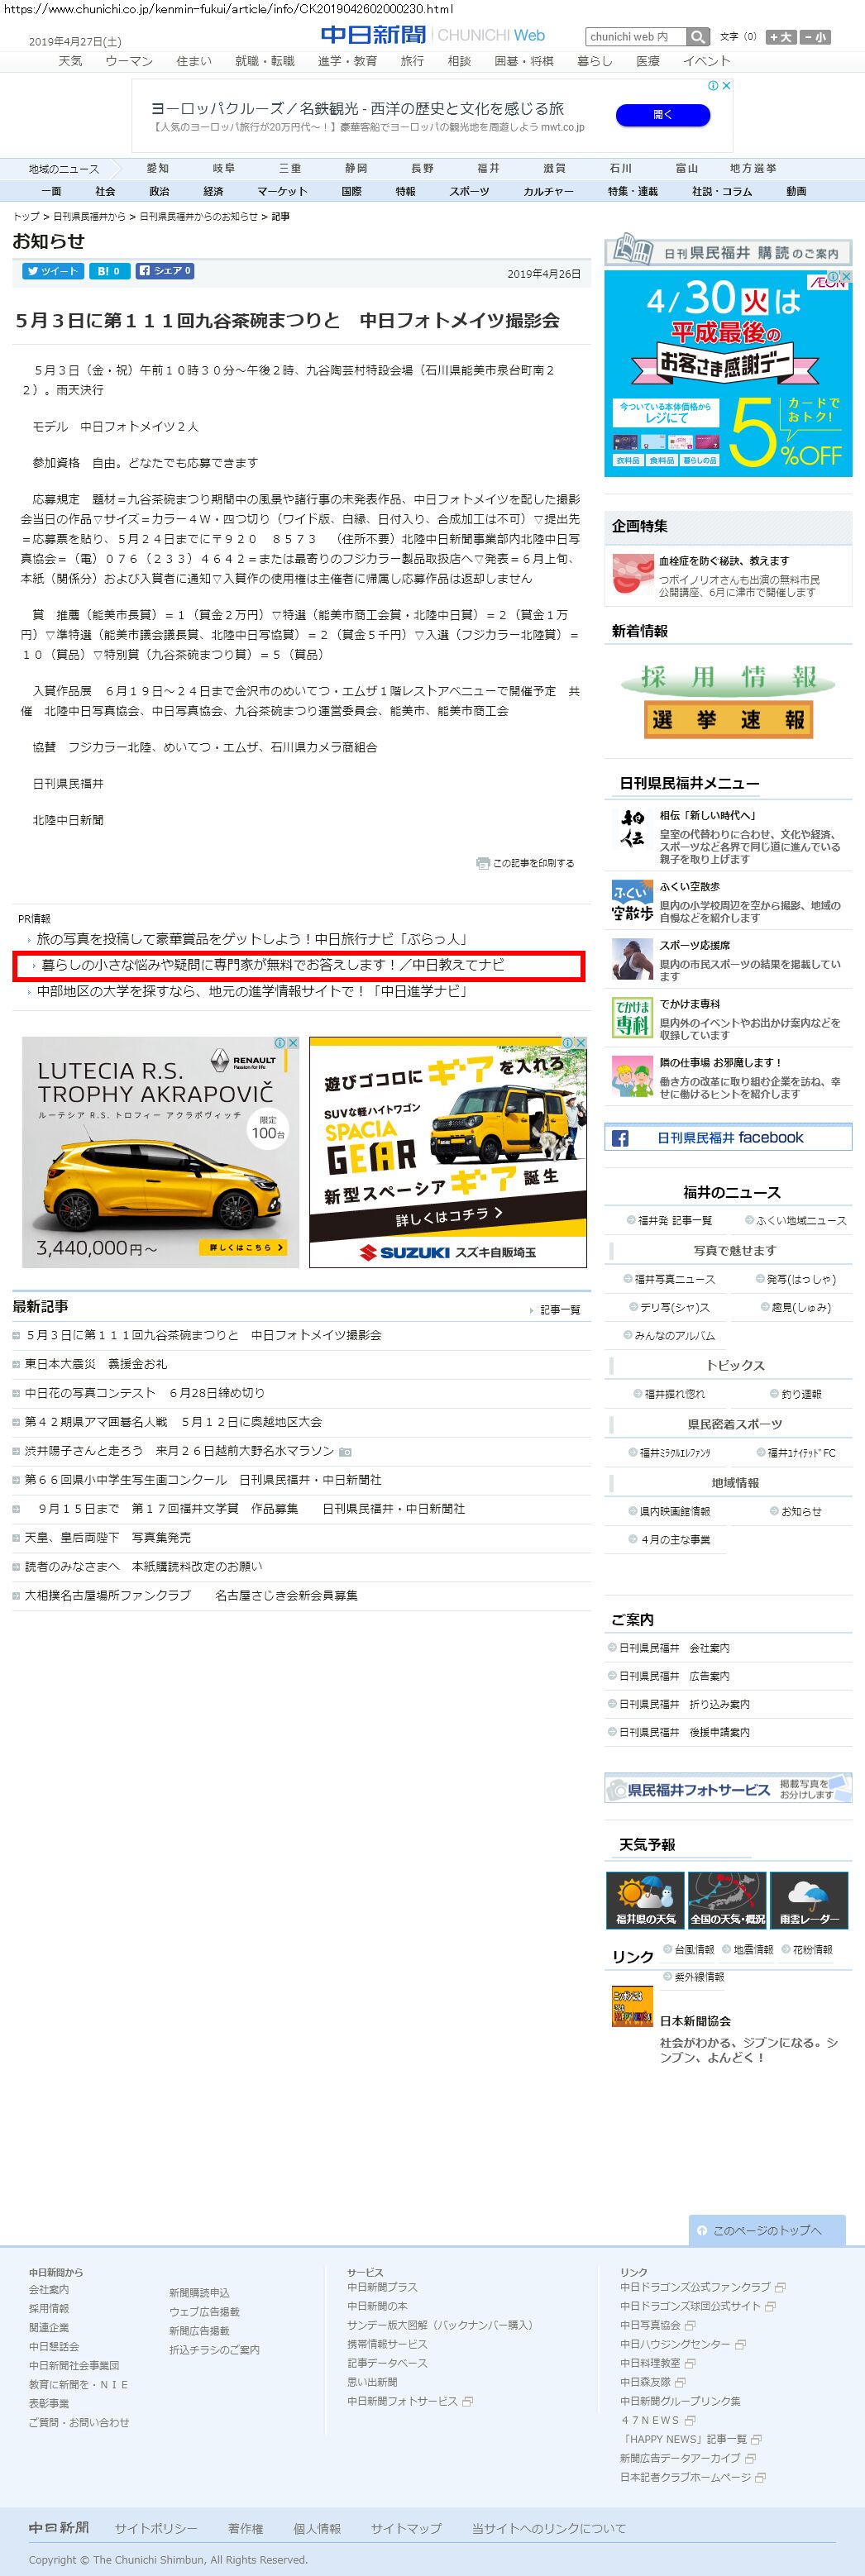Share the article via Twitter ツイート button
The width and height of the screenshot is (865, 2576).
(52, 271)
